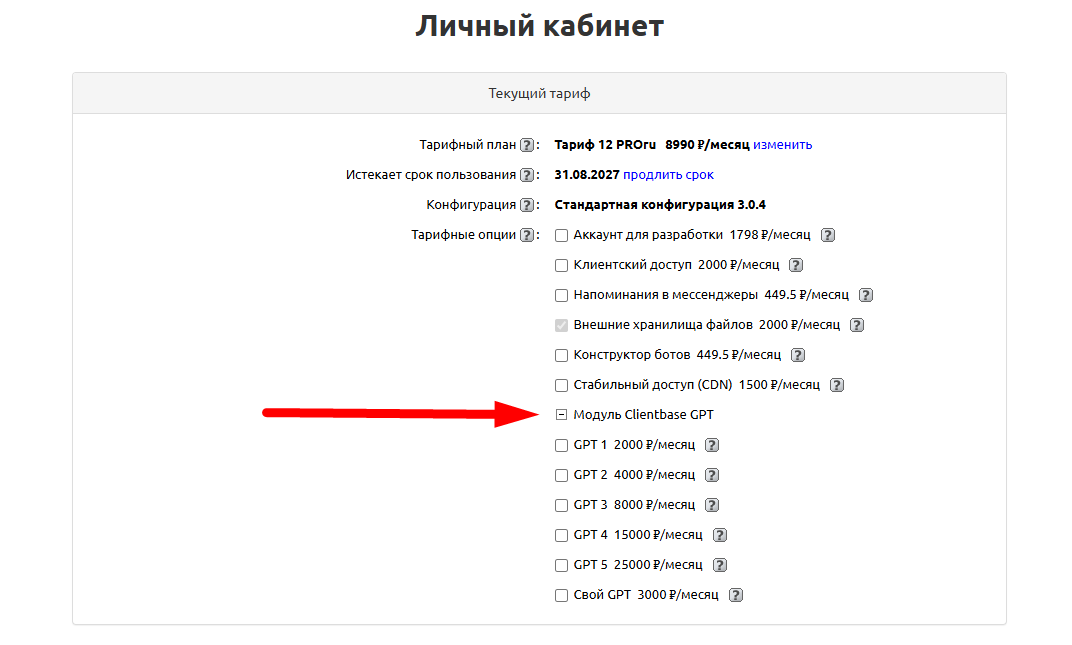Click help icon for Свой GPT option
Image resolution: width=1072 pixels, height=645 pixels.
(x=736, y=596)
